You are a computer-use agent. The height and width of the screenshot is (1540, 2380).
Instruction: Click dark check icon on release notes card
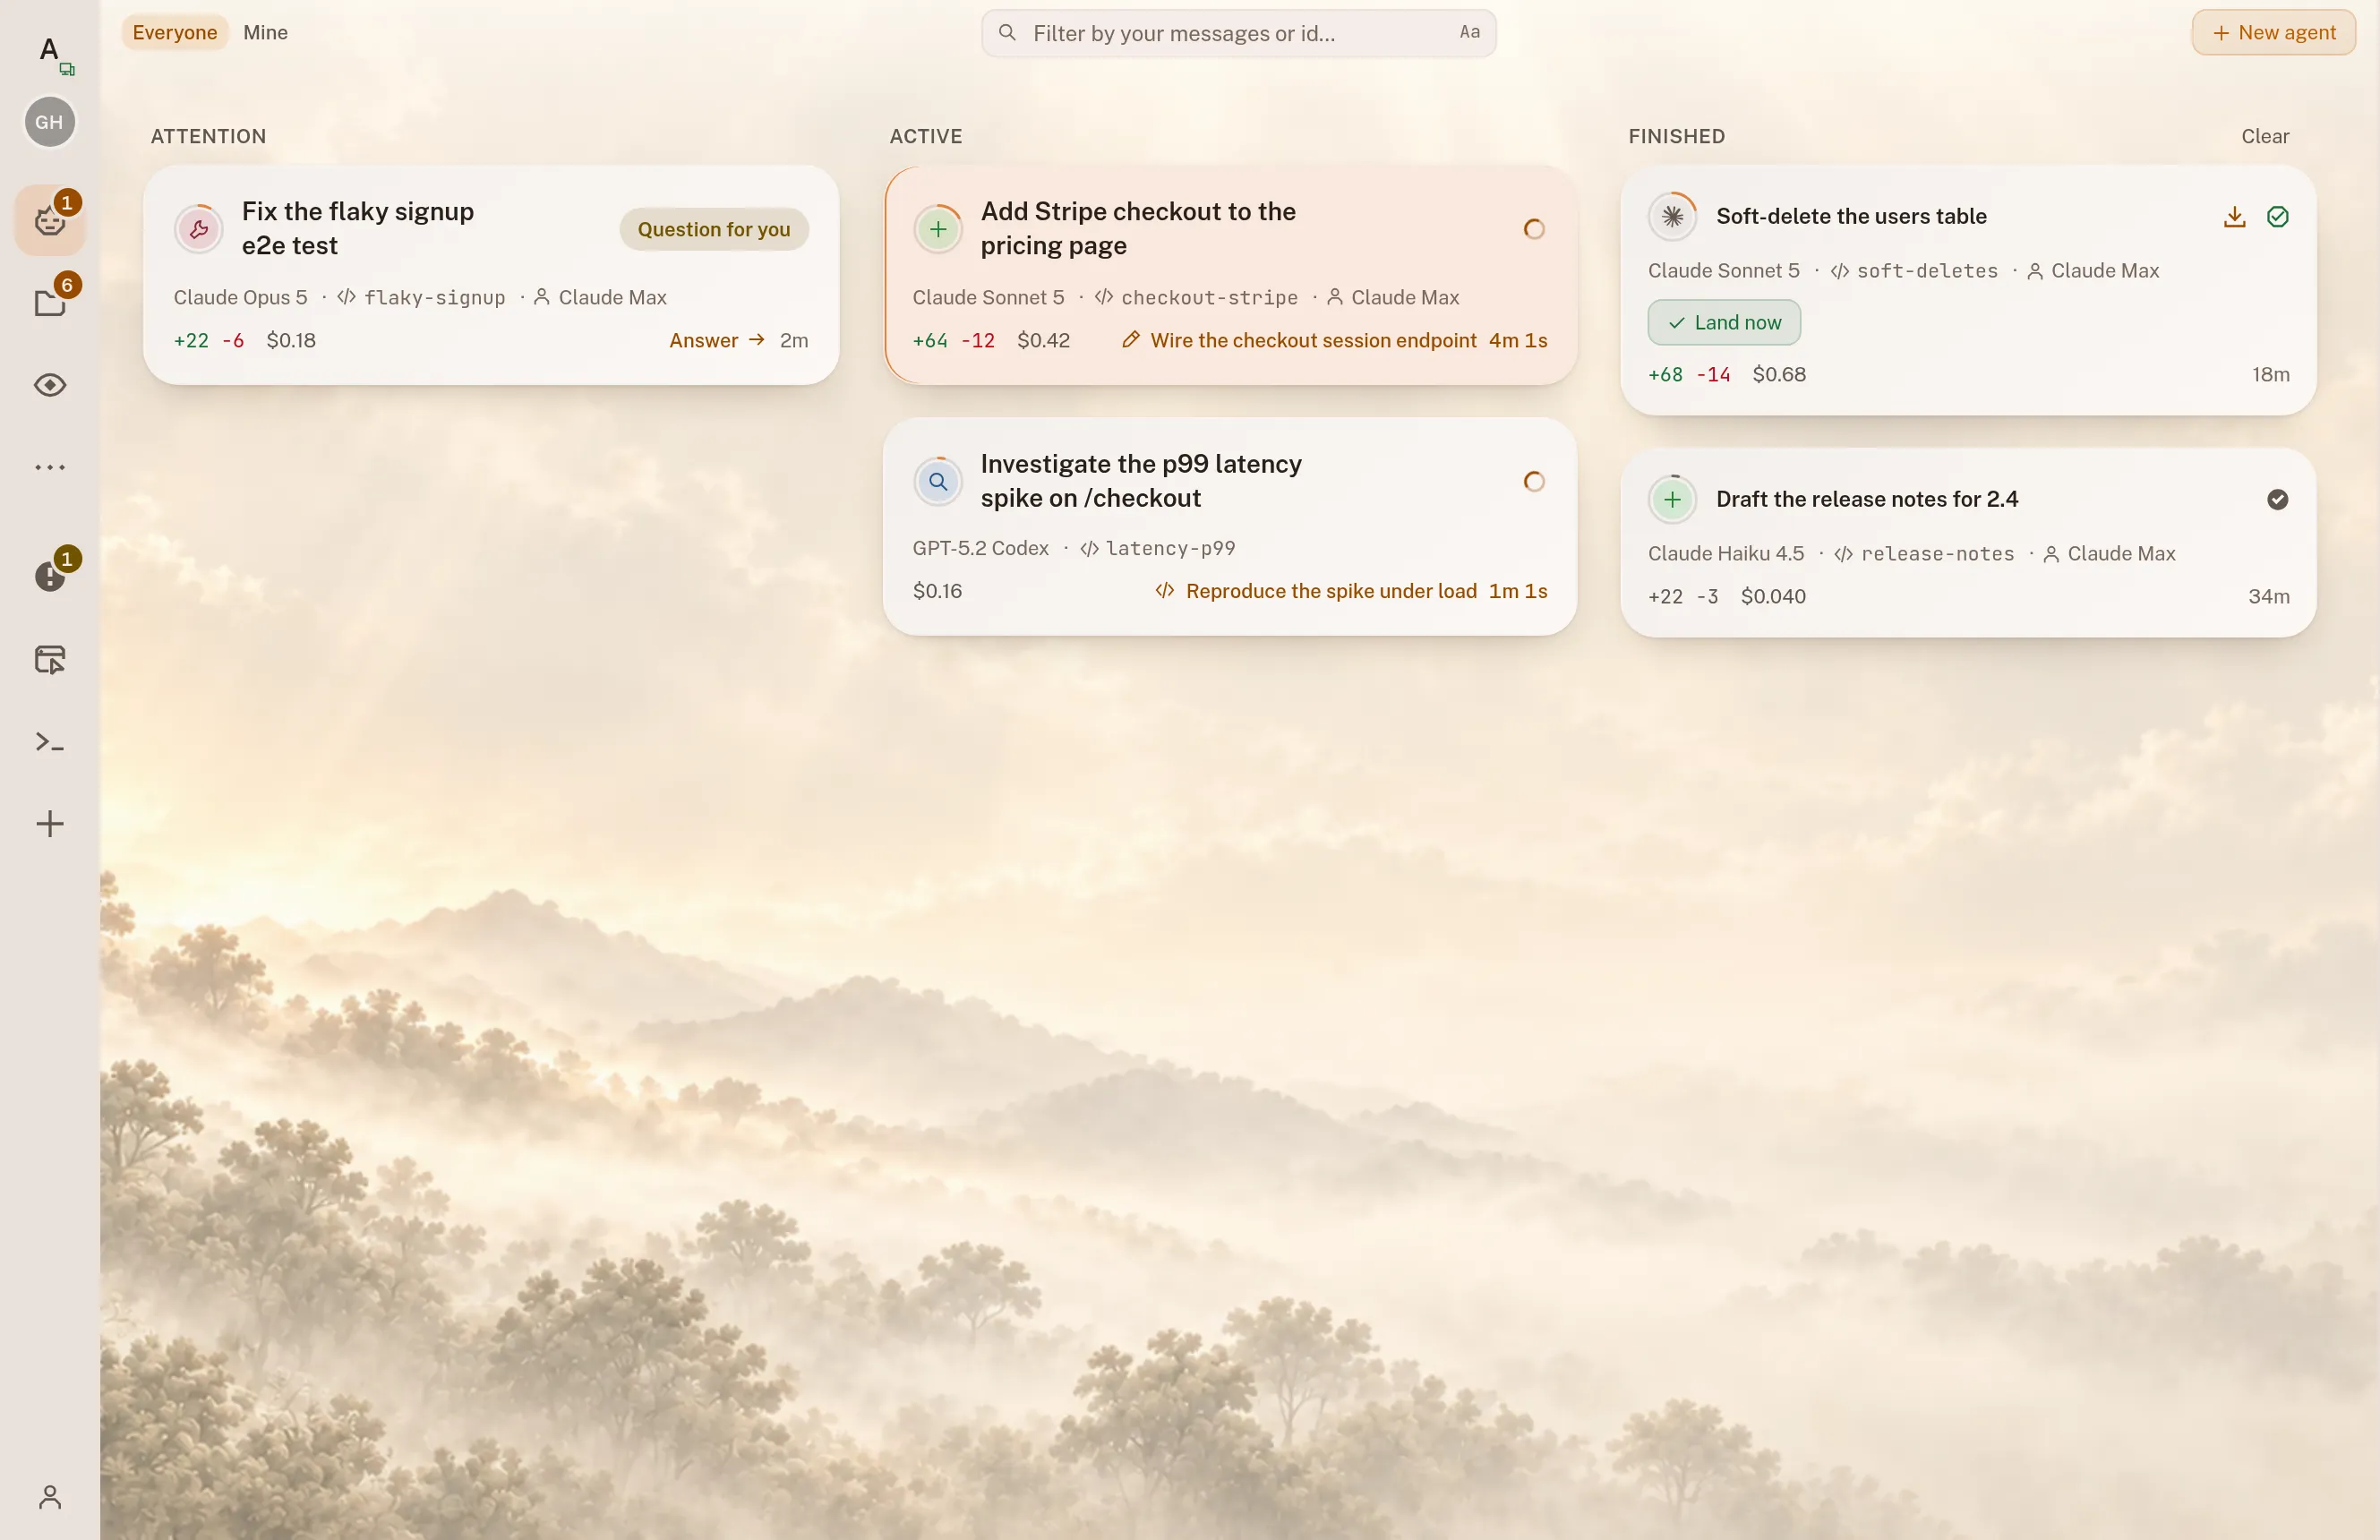[2277, 499]
